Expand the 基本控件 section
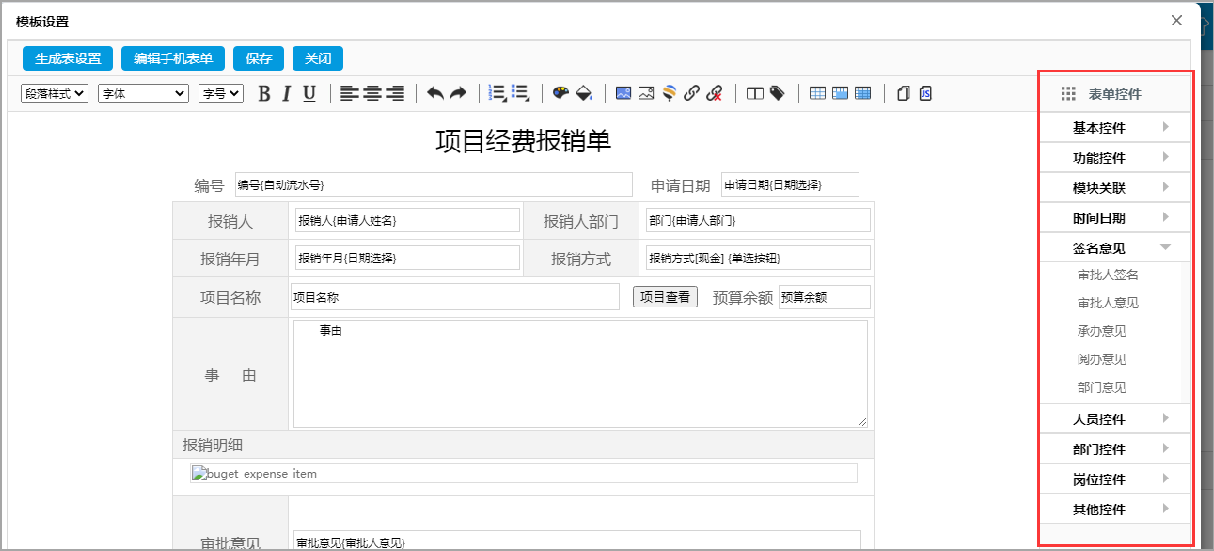This screenshot has width=1214, height=551. point(1115,128)
